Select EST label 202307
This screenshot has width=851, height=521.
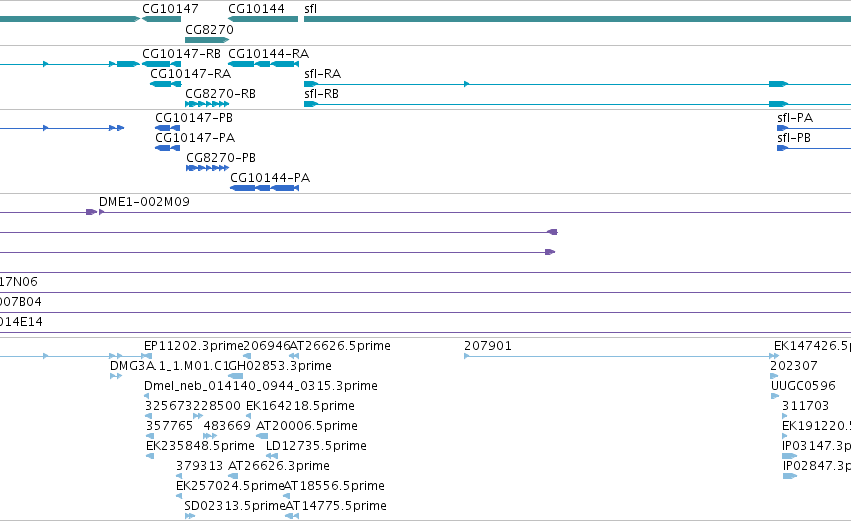[x=793, y=366]
